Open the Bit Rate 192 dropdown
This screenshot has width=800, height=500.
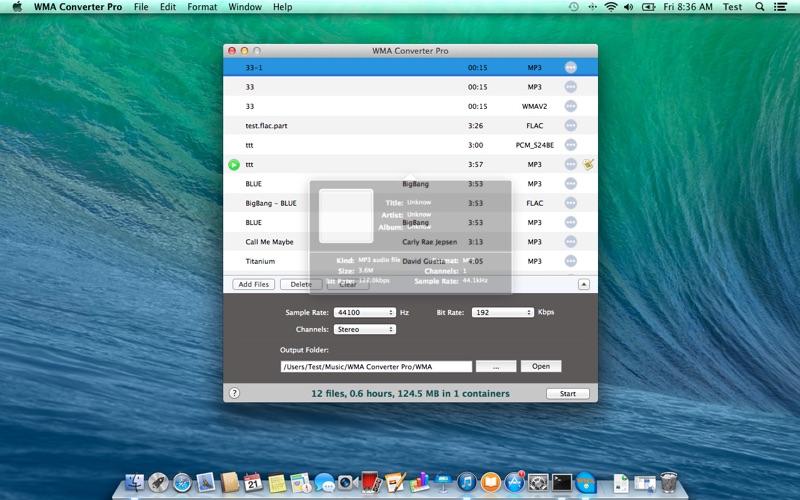(x=503, y=312)
